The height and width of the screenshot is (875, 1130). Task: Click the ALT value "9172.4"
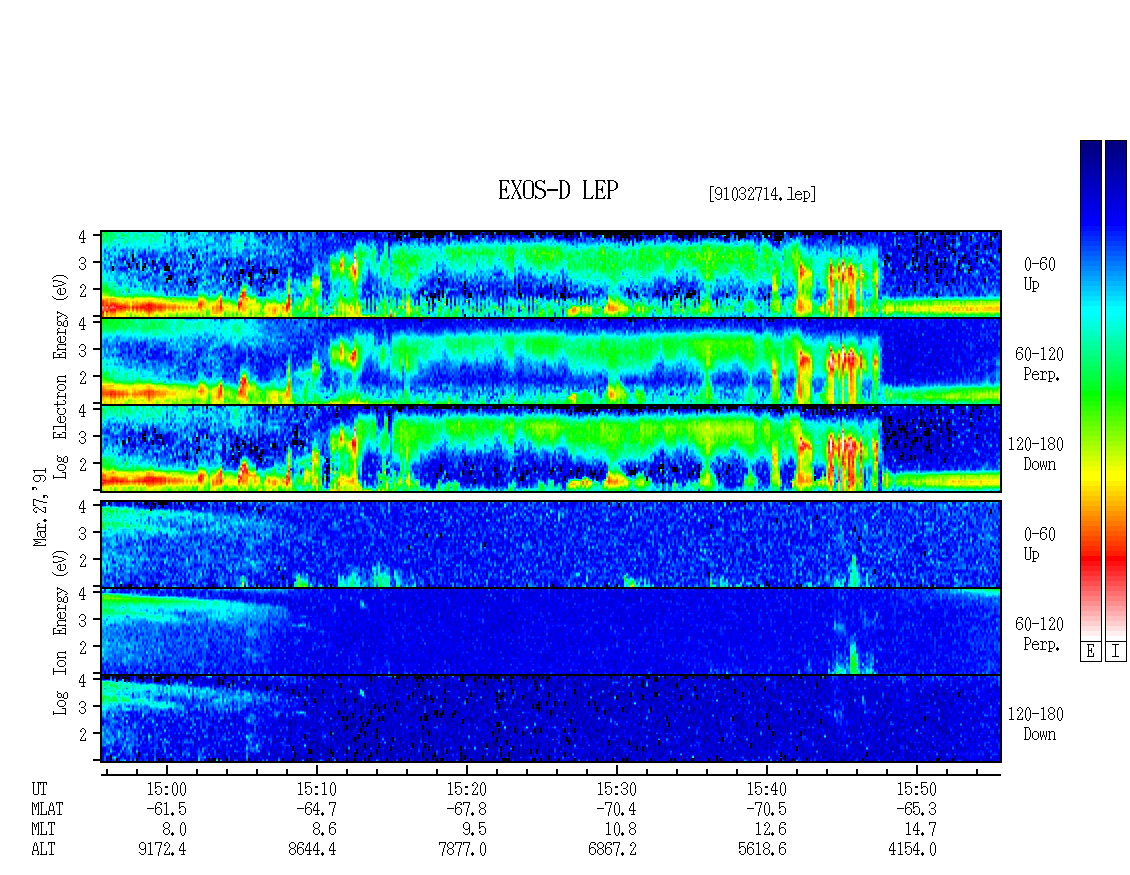click(x=162, y=850)
